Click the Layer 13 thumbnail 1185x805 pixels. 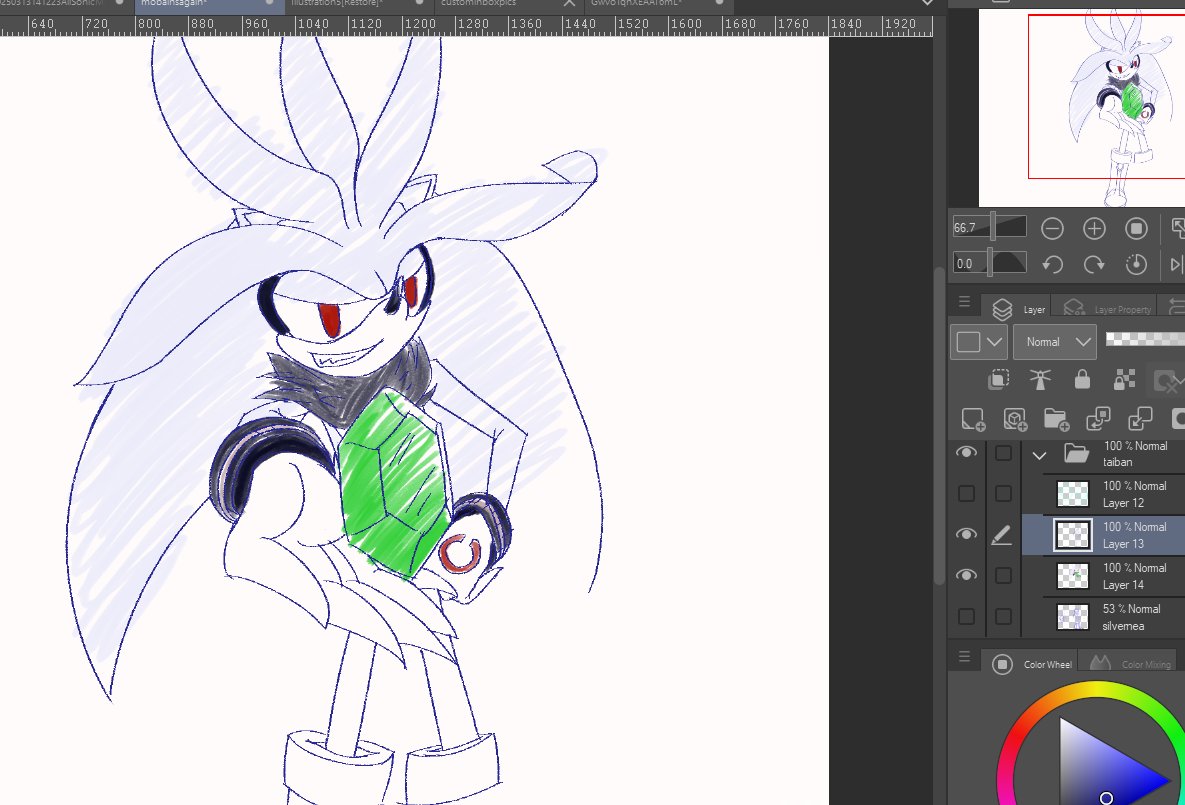(x=1072, y=535)
